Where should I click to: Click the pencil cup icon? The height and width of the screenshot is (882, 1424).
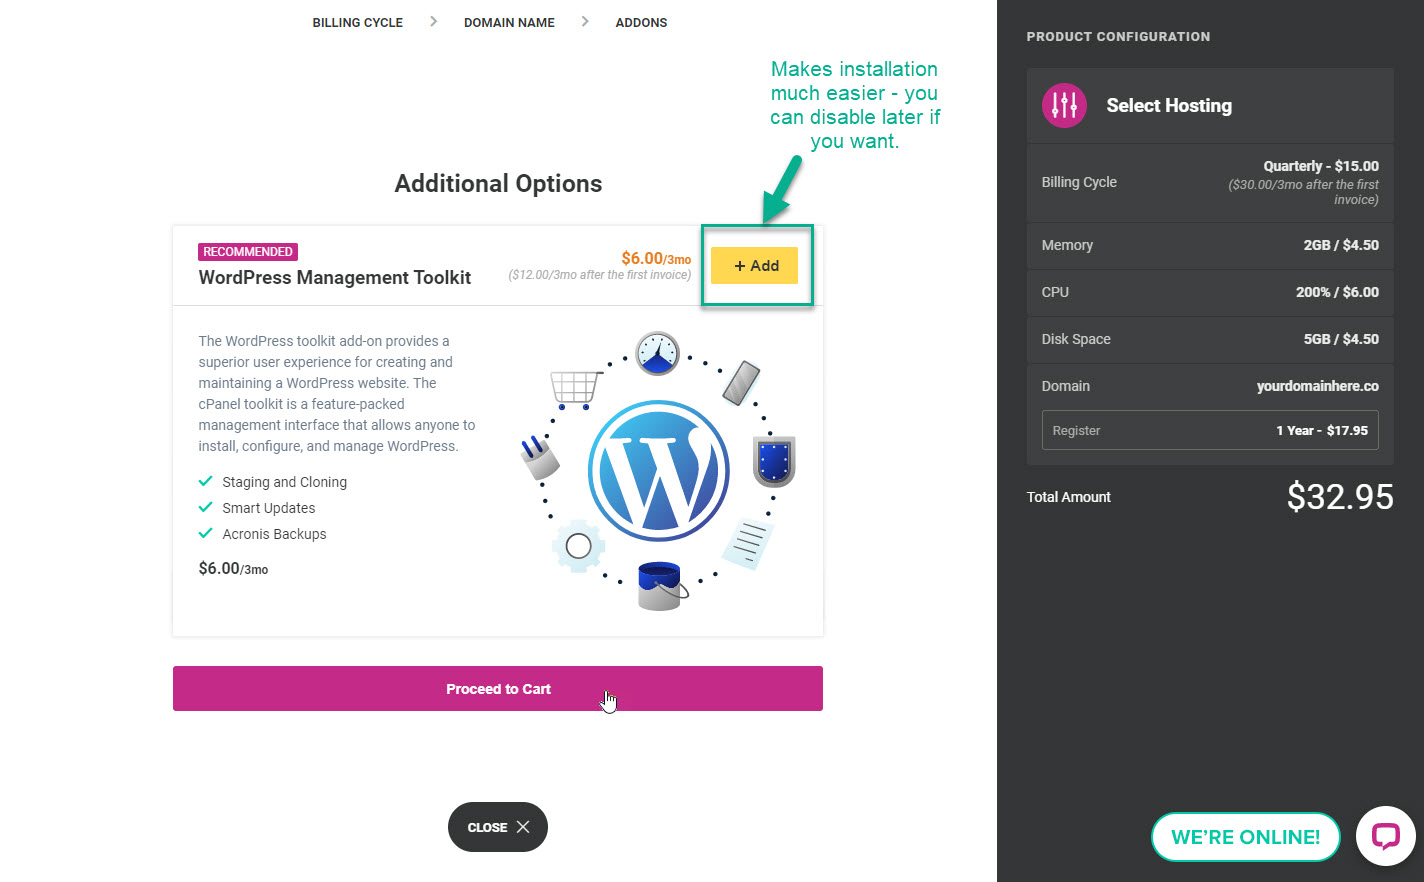(x=539, y=457)
